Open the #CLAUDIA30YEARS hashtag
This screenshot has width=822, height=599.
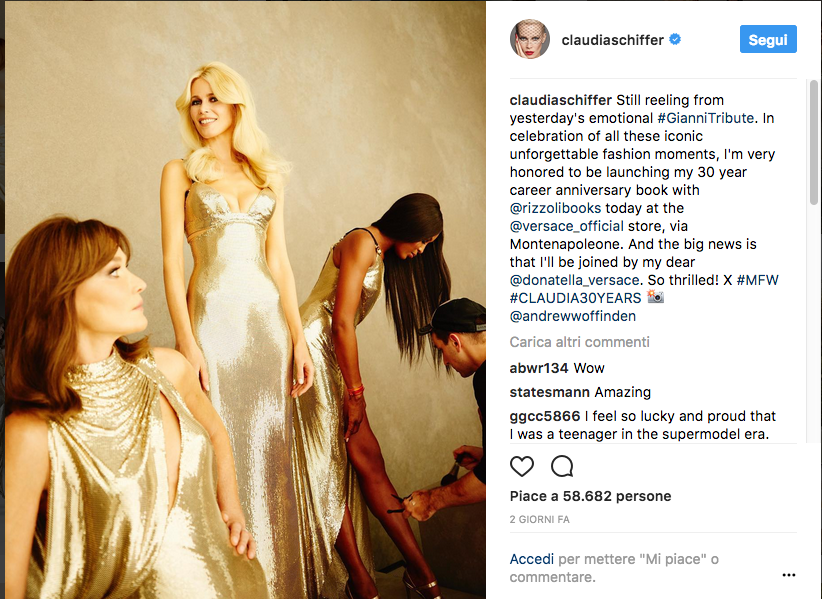[x=575, y=298]
